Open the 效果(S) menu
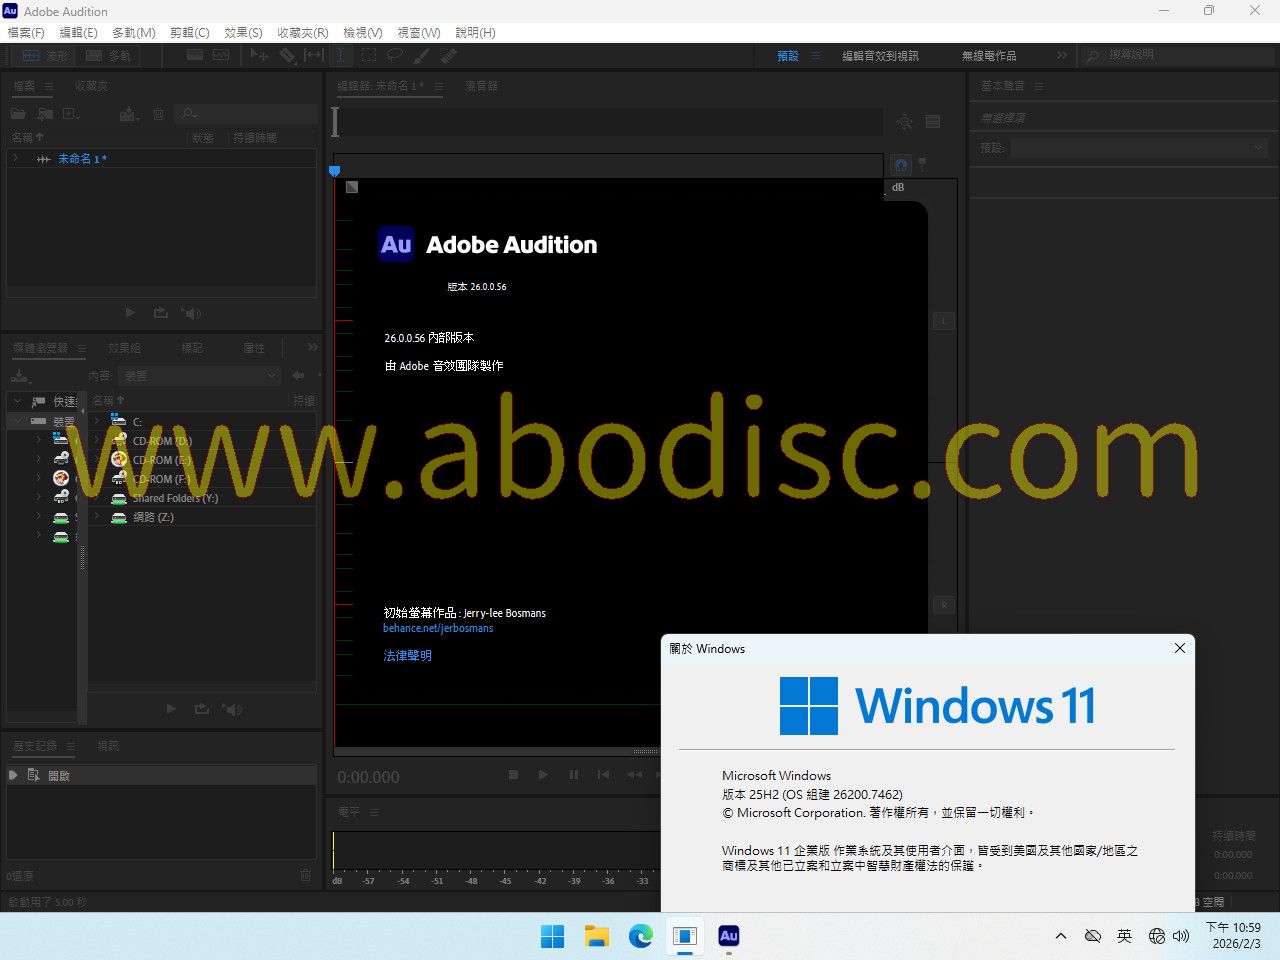This screenshot has width=1280, height=960. (x=243, y=32)
